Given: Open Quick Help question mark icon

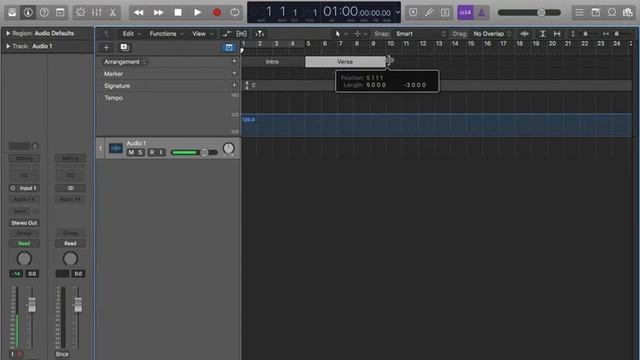Looking at the screenshot, I should pos(44,12).
